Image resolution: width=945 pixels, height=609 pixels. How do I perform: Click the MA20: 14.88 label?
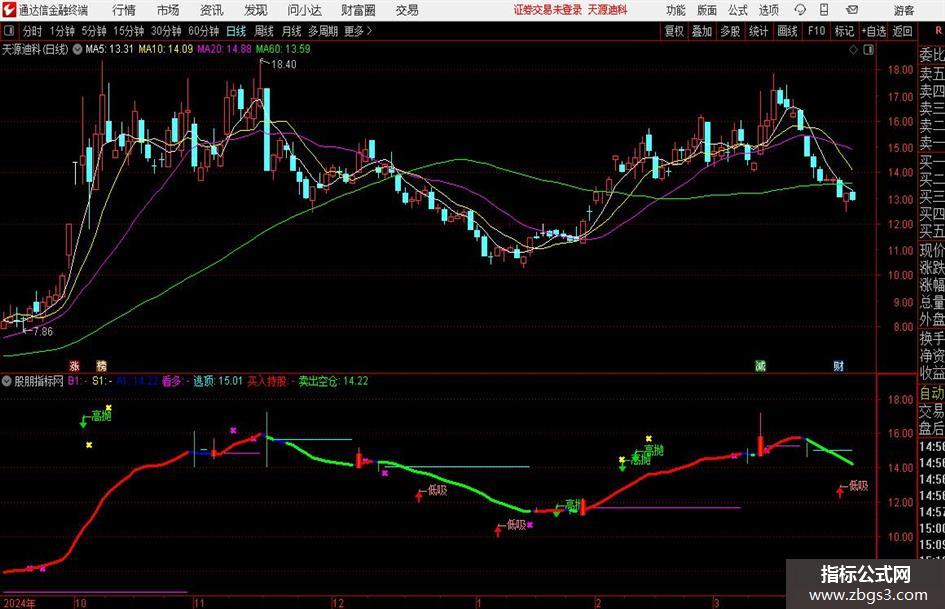[x=224, y=49]
